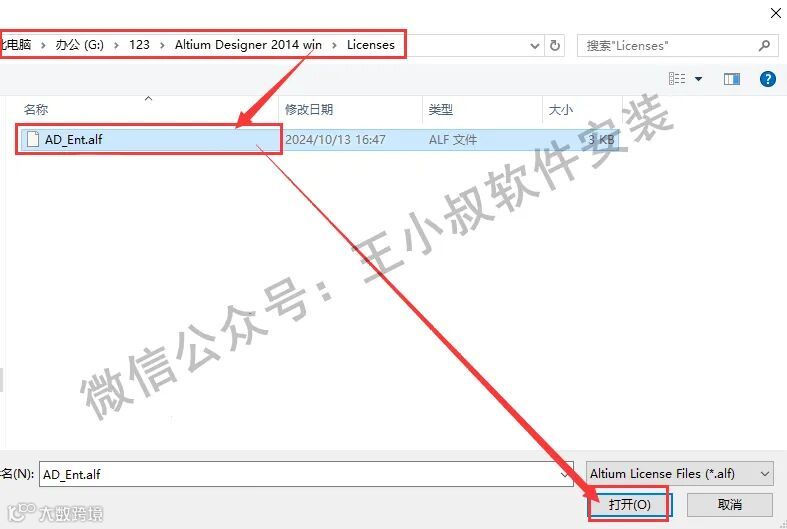The image size is (787, 529).
Task: Open the file name history dropdown
Action: pyautogui.click(x=564, y=474)
